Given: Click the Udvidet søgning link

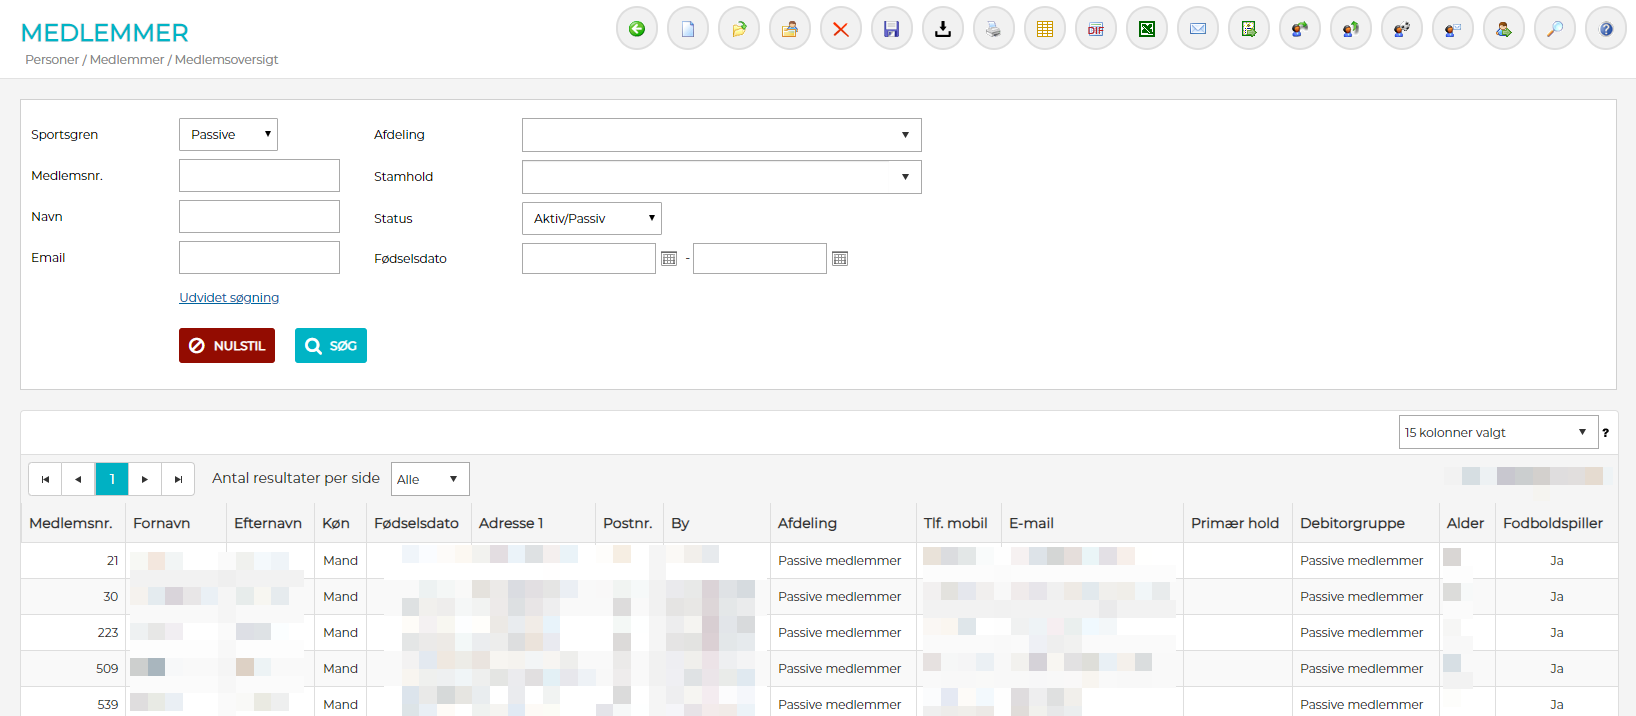Looking at the screenshot, I should click(x=229, y=298).
